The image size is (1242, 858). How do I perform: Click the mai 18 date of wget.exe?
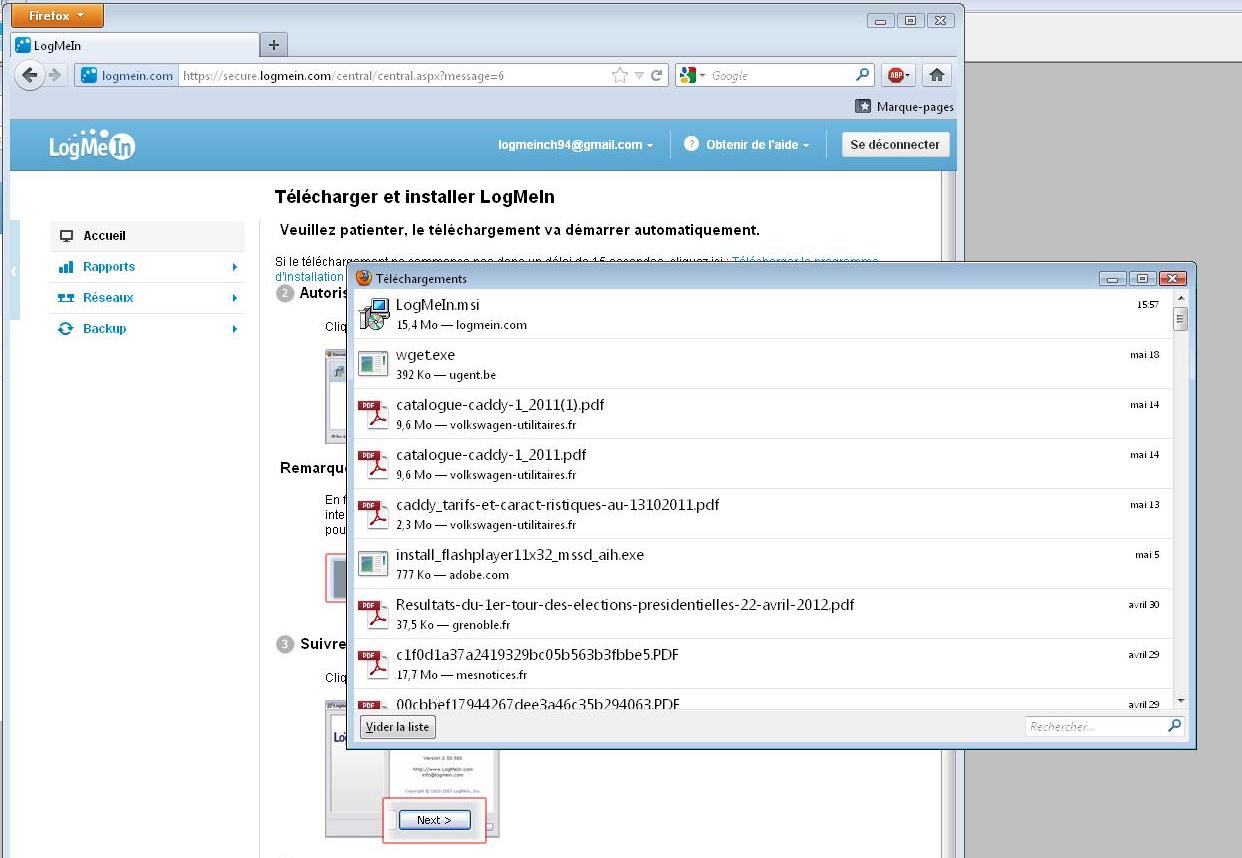tap(1145, 355)
